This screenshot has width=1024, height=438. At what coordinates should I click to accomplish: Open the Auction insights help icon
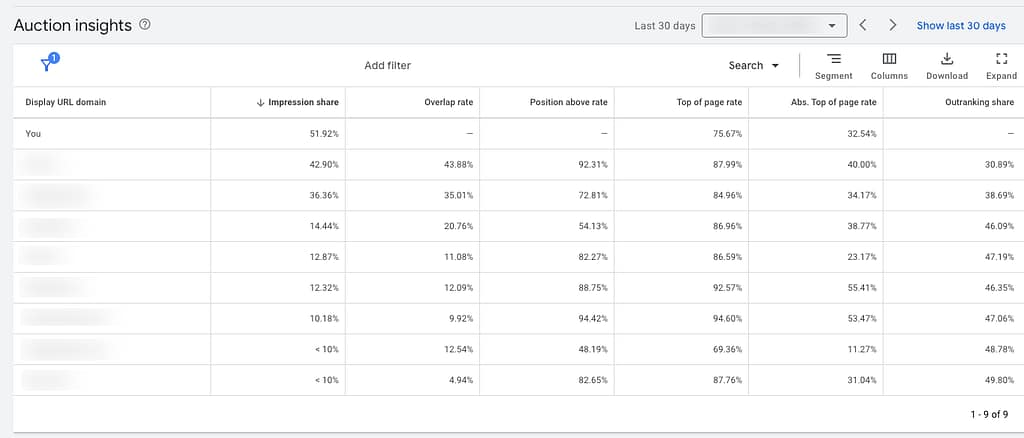145,25
